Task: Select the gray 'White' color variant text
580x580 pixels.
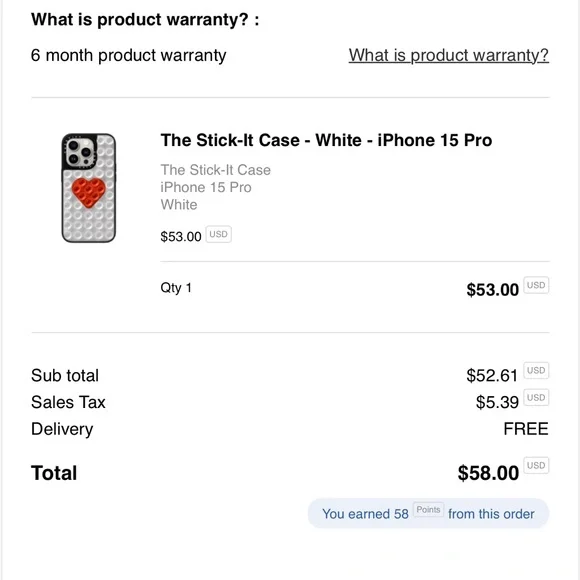Action: pos(179,205)
